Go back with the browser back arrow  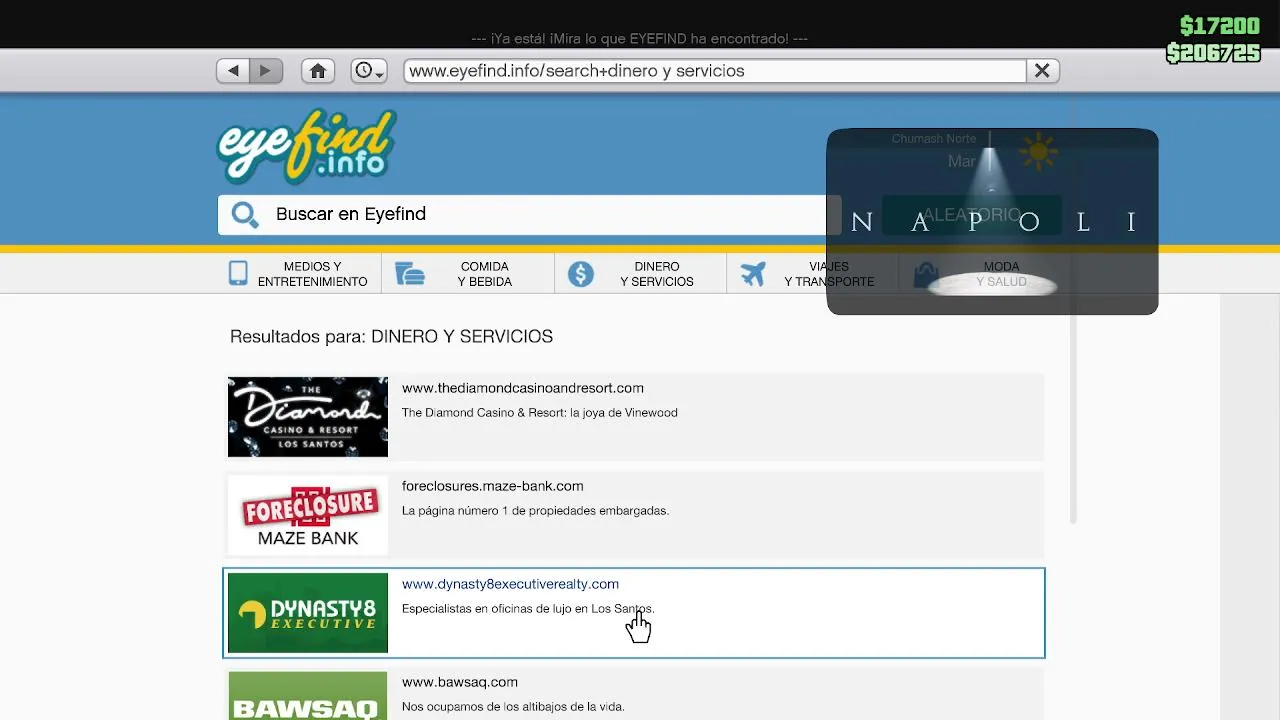(233, 71)
